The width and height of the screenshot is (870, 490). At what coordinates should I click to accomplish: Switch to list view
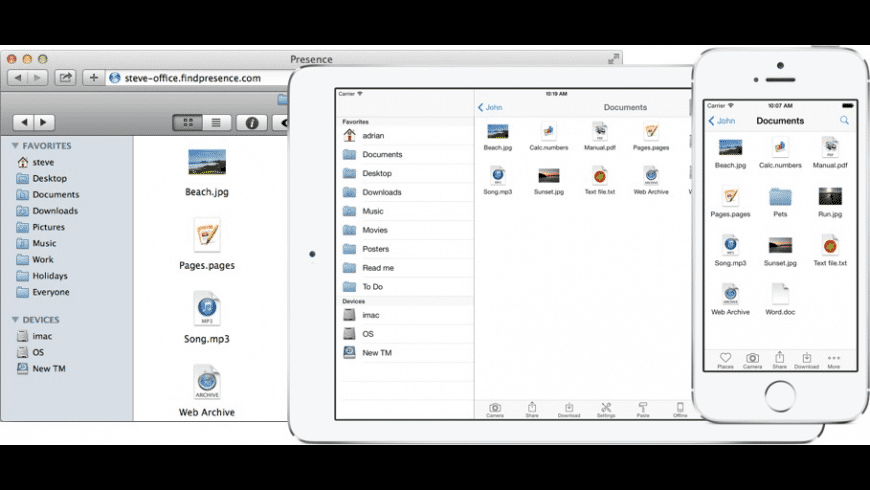(x=216, y=123)
